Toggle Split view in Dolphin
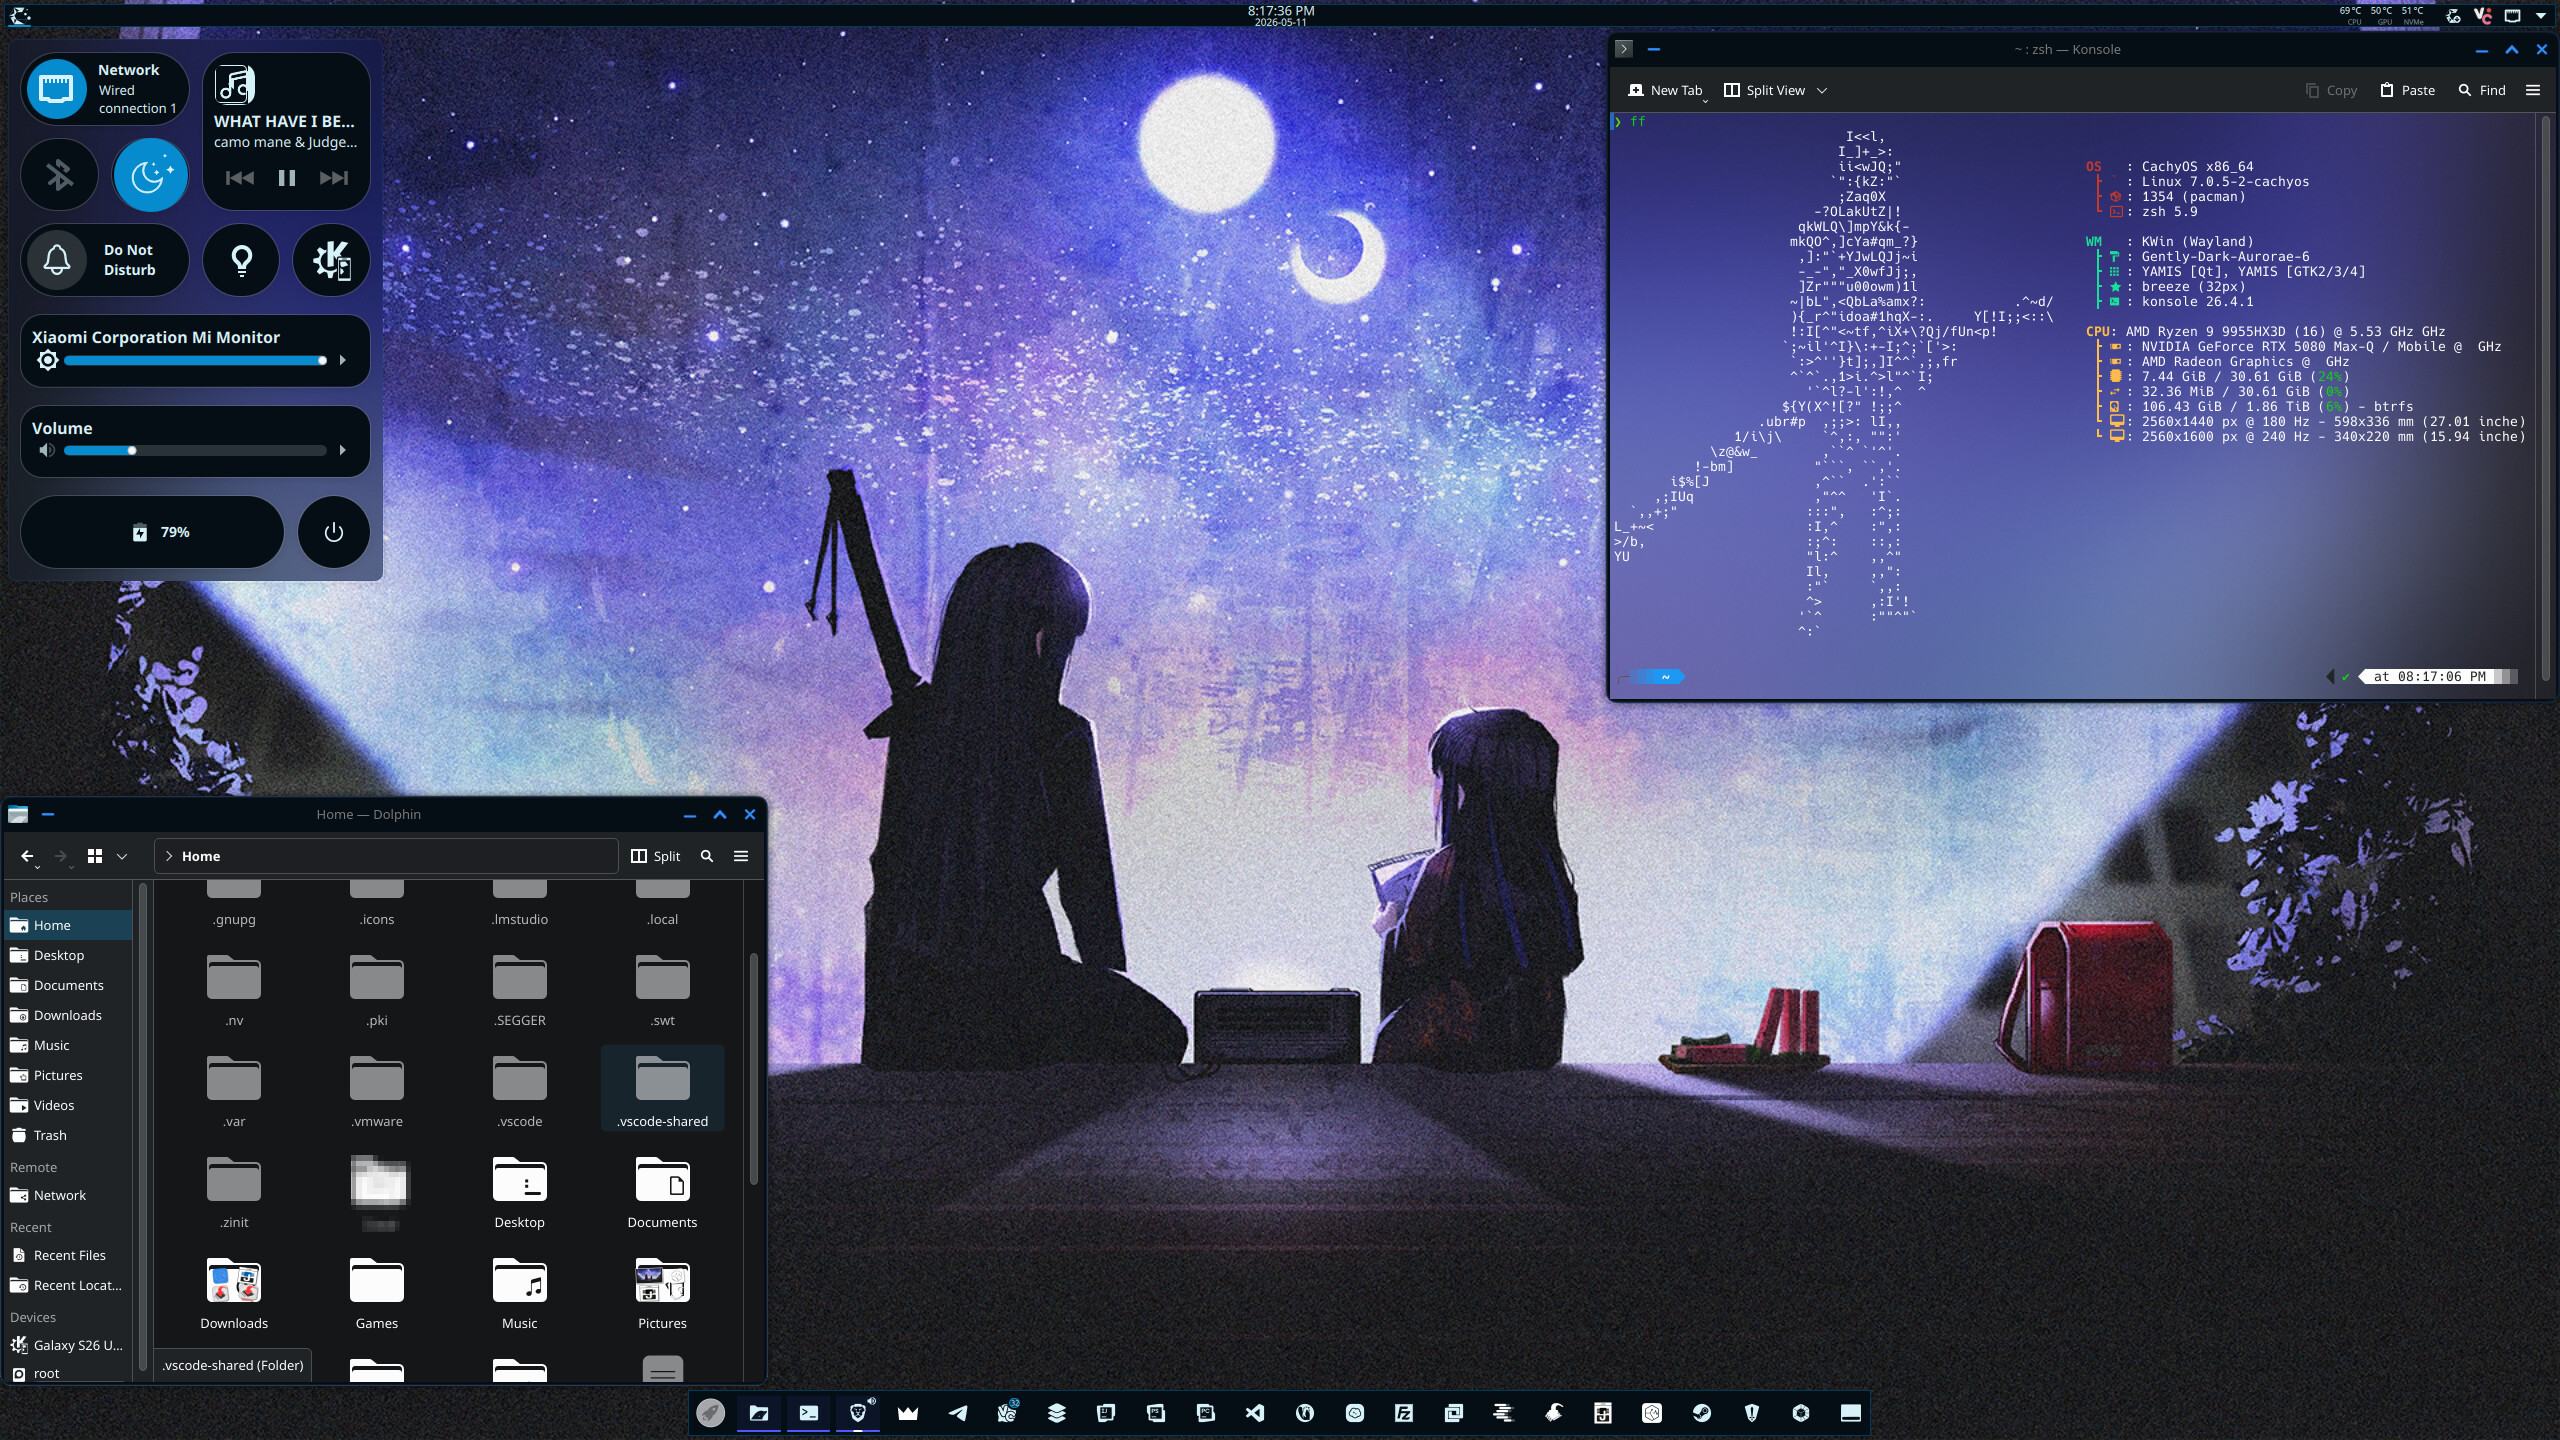This screenshot has width=2560, height=1440. (x=656, y=856)
